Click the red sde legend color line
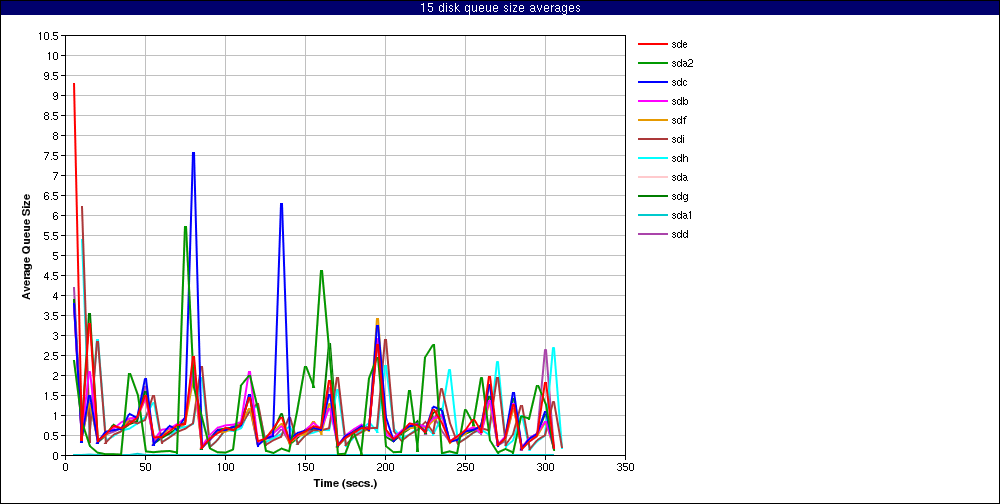Viewport: 1000px width, 504px height. (x=652, y=44)
